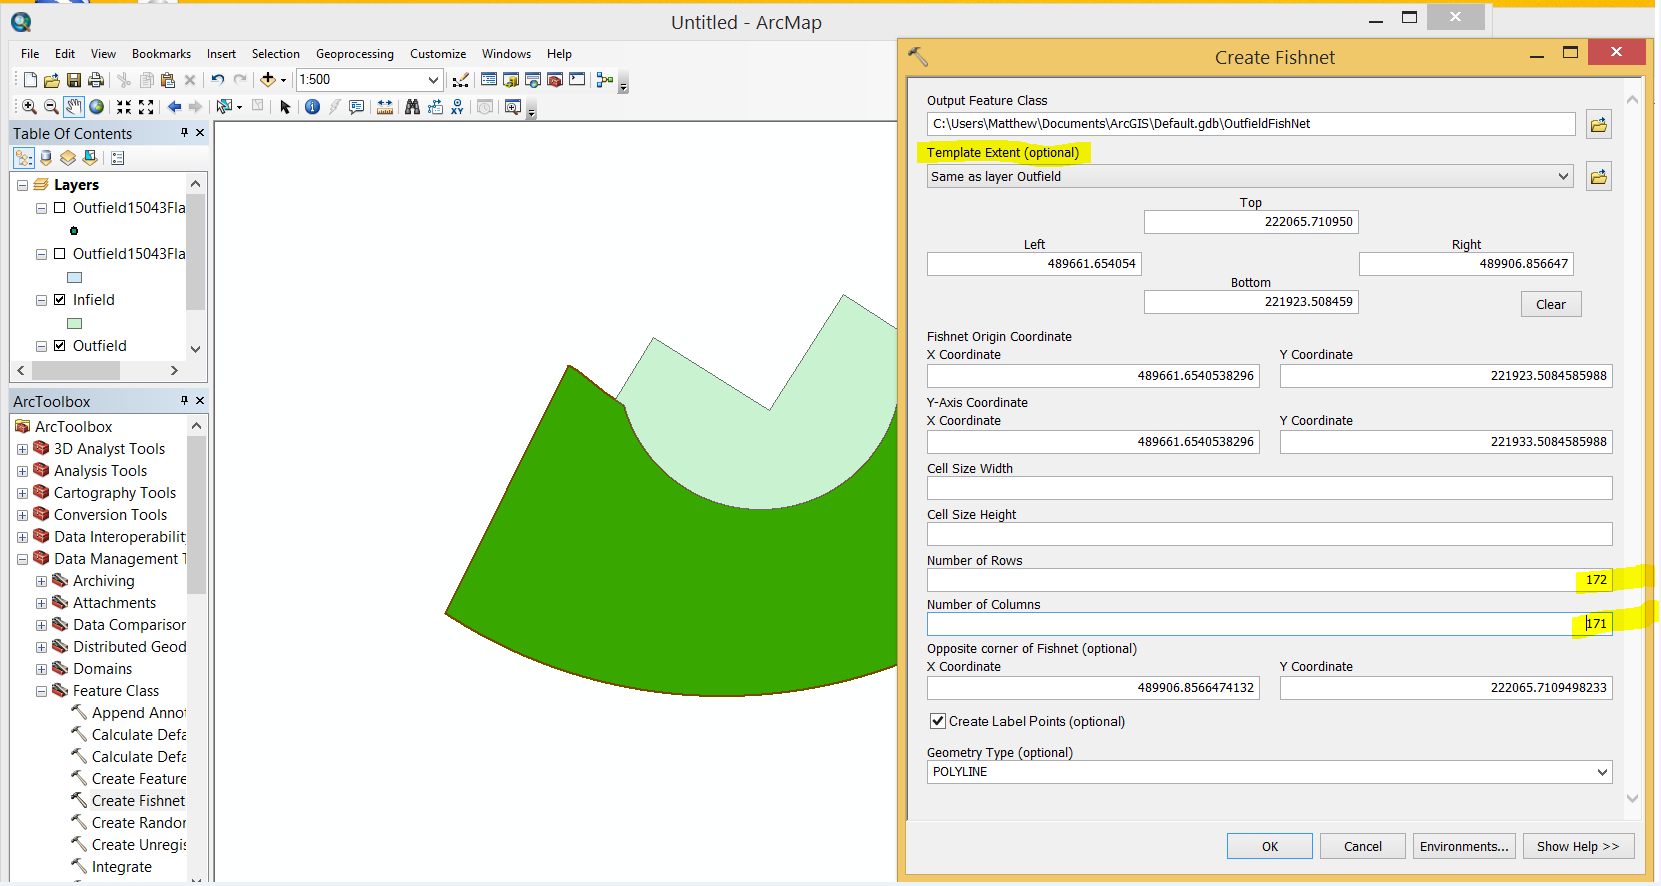Toggle the ArcToolbox window icon
The width and height of the screenshot is (1661, 886).
tap(555, 80)
